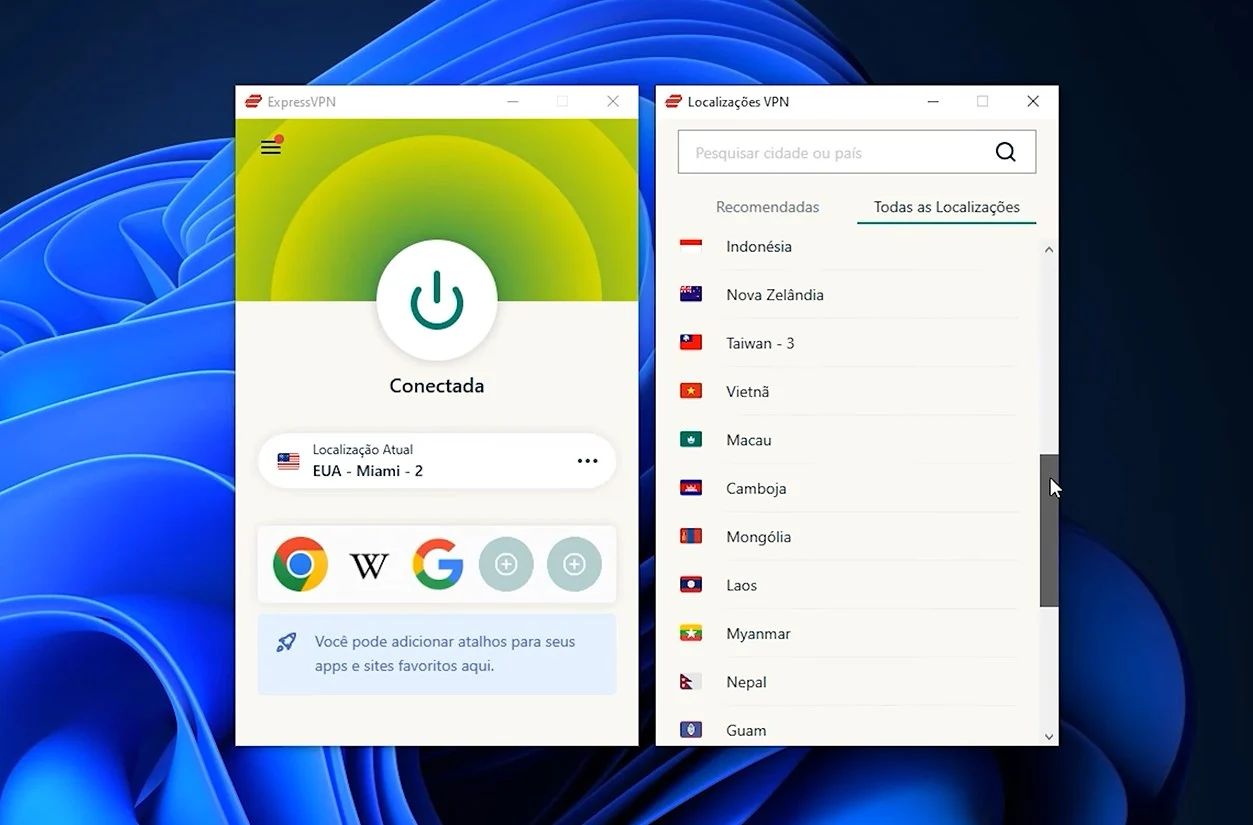Click the Taiwan flag icon

pyautogui.click(x=691, y=342)
